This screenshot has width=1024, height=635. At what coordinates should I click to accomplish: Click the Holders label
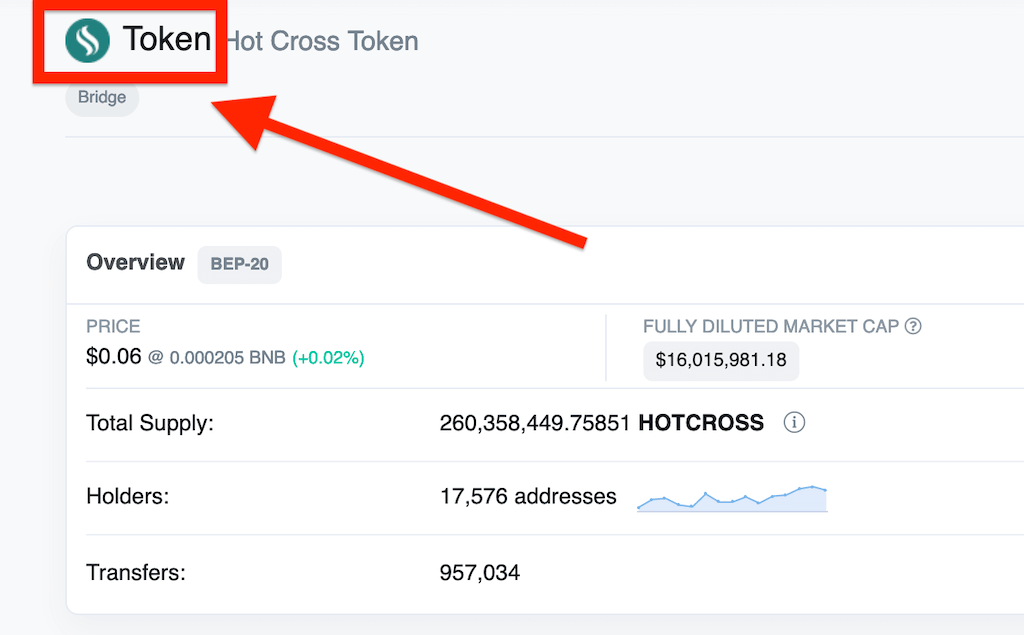(x=127, y=497)
